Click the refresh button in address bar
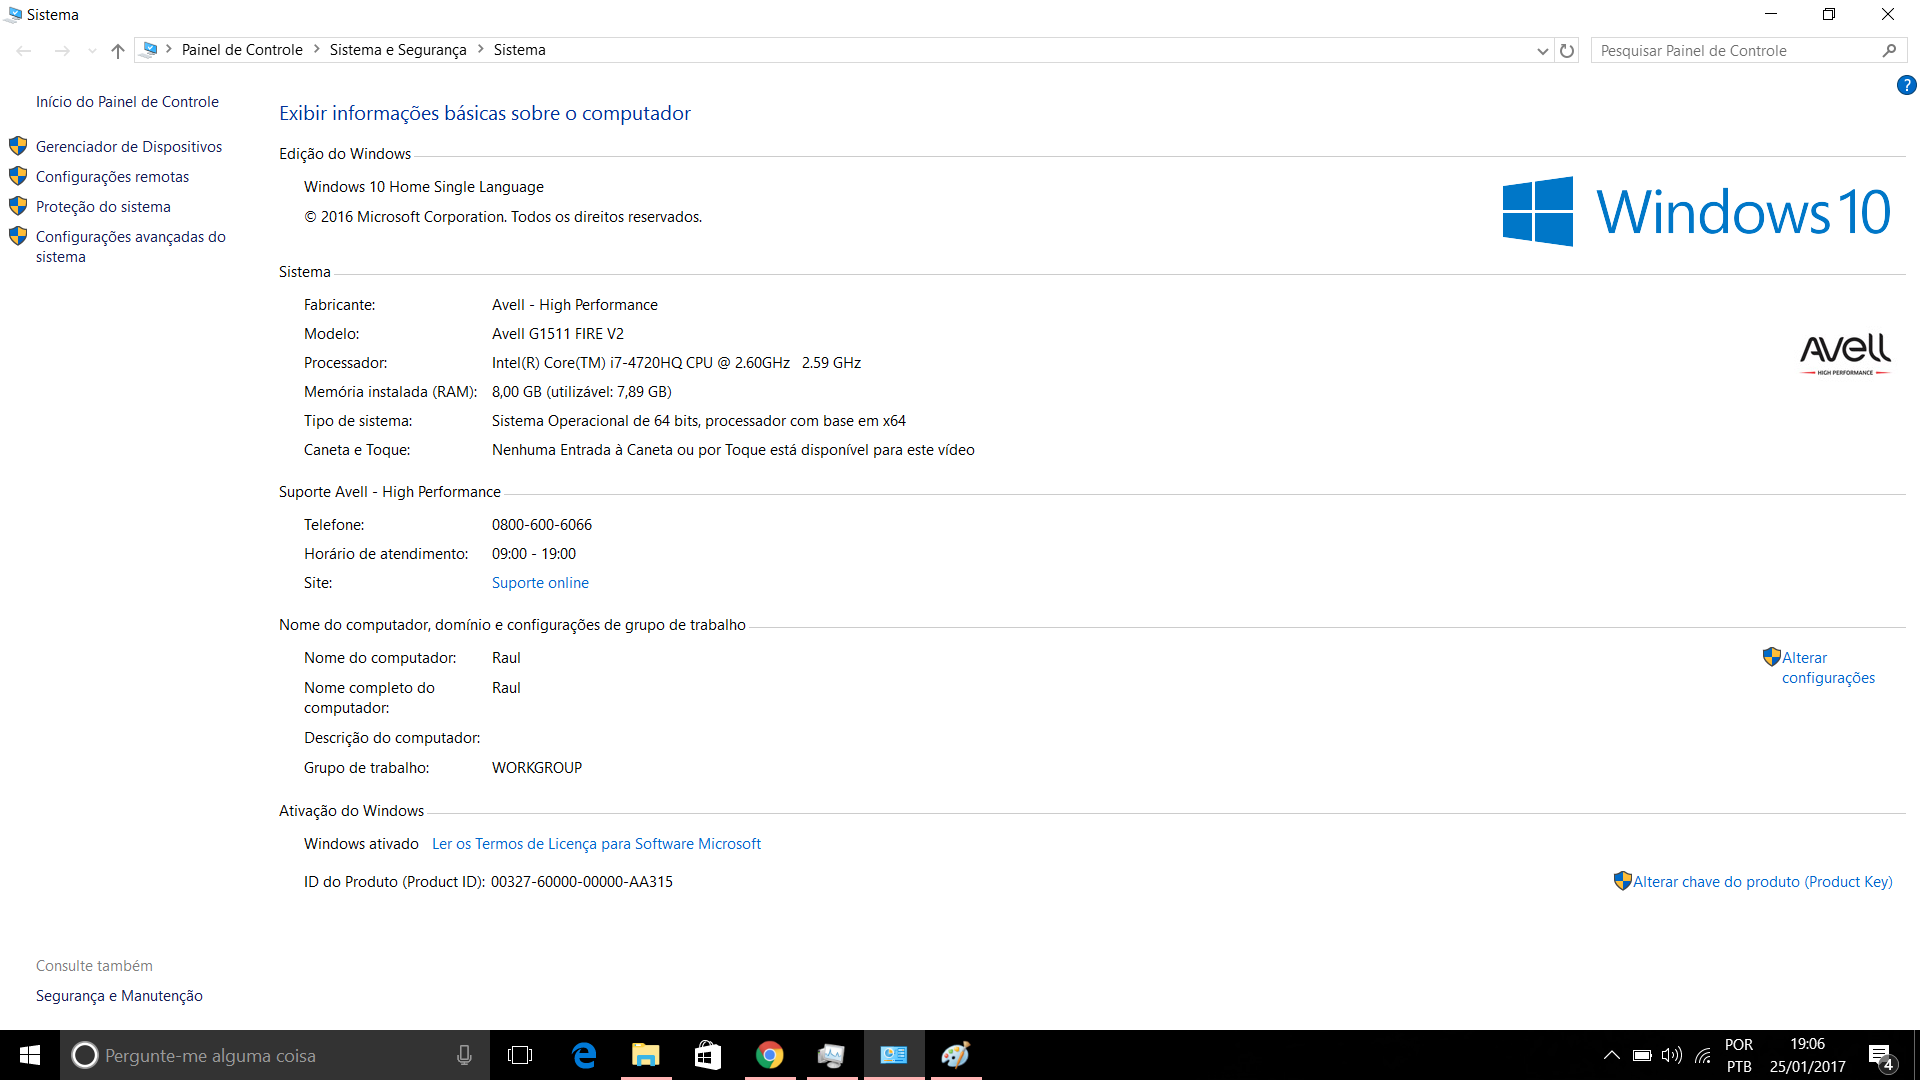1920x1080 pixels. point(1567,51)
